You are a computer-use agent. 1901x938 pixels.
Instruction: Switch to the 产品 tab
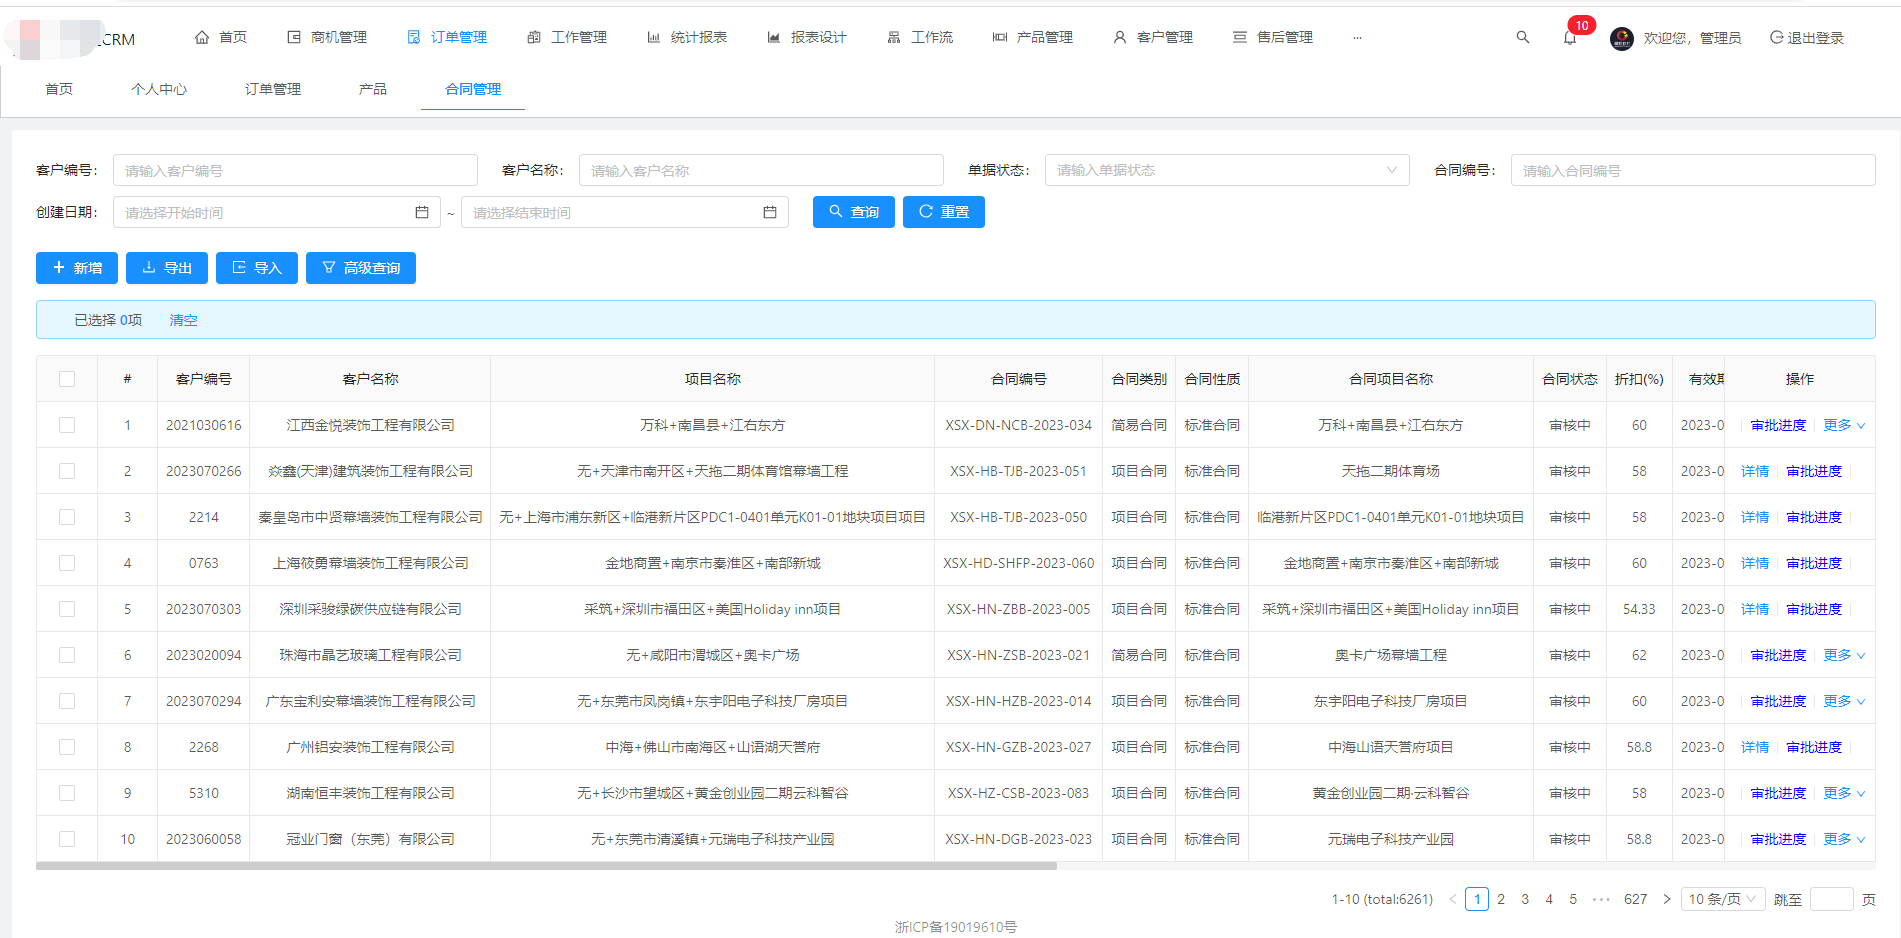tap(373, 89)
